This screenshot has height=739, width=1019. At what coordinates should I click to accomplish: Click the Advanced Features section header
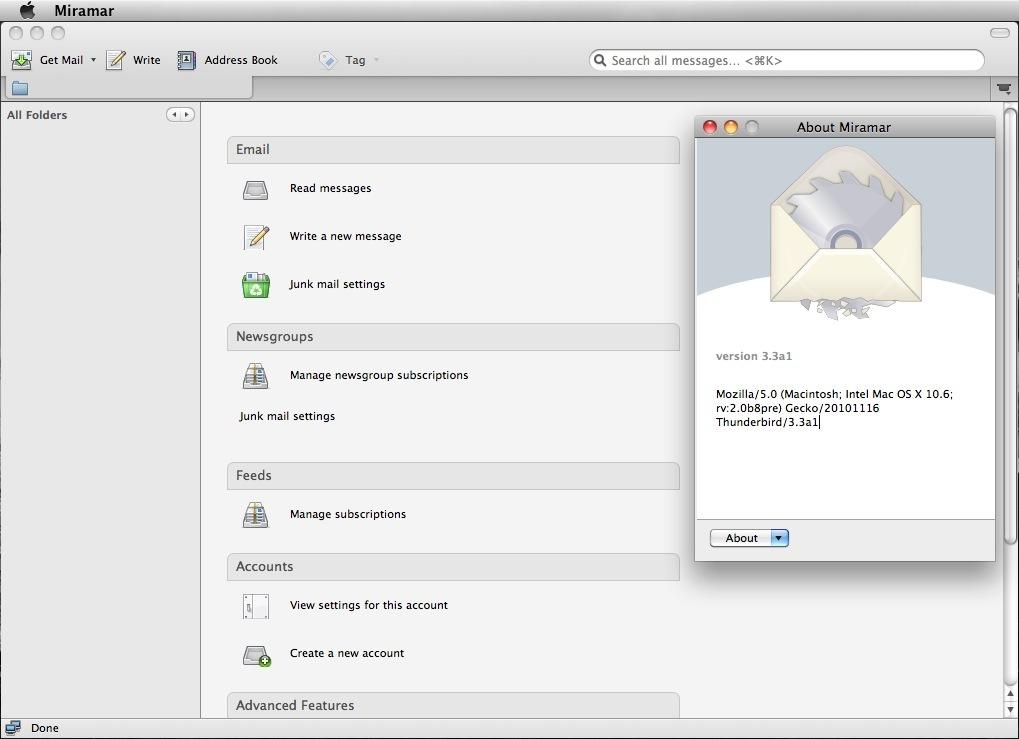click(x=453, y=705)
